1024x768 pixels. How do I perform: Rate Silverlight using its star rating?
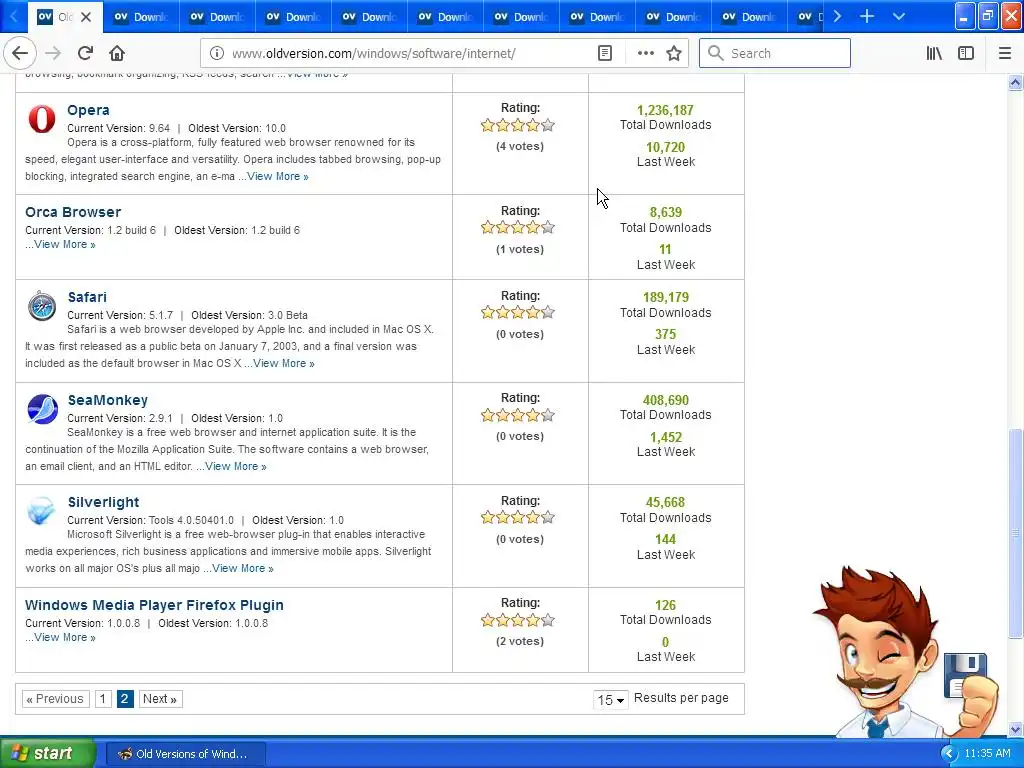(518, 518)
